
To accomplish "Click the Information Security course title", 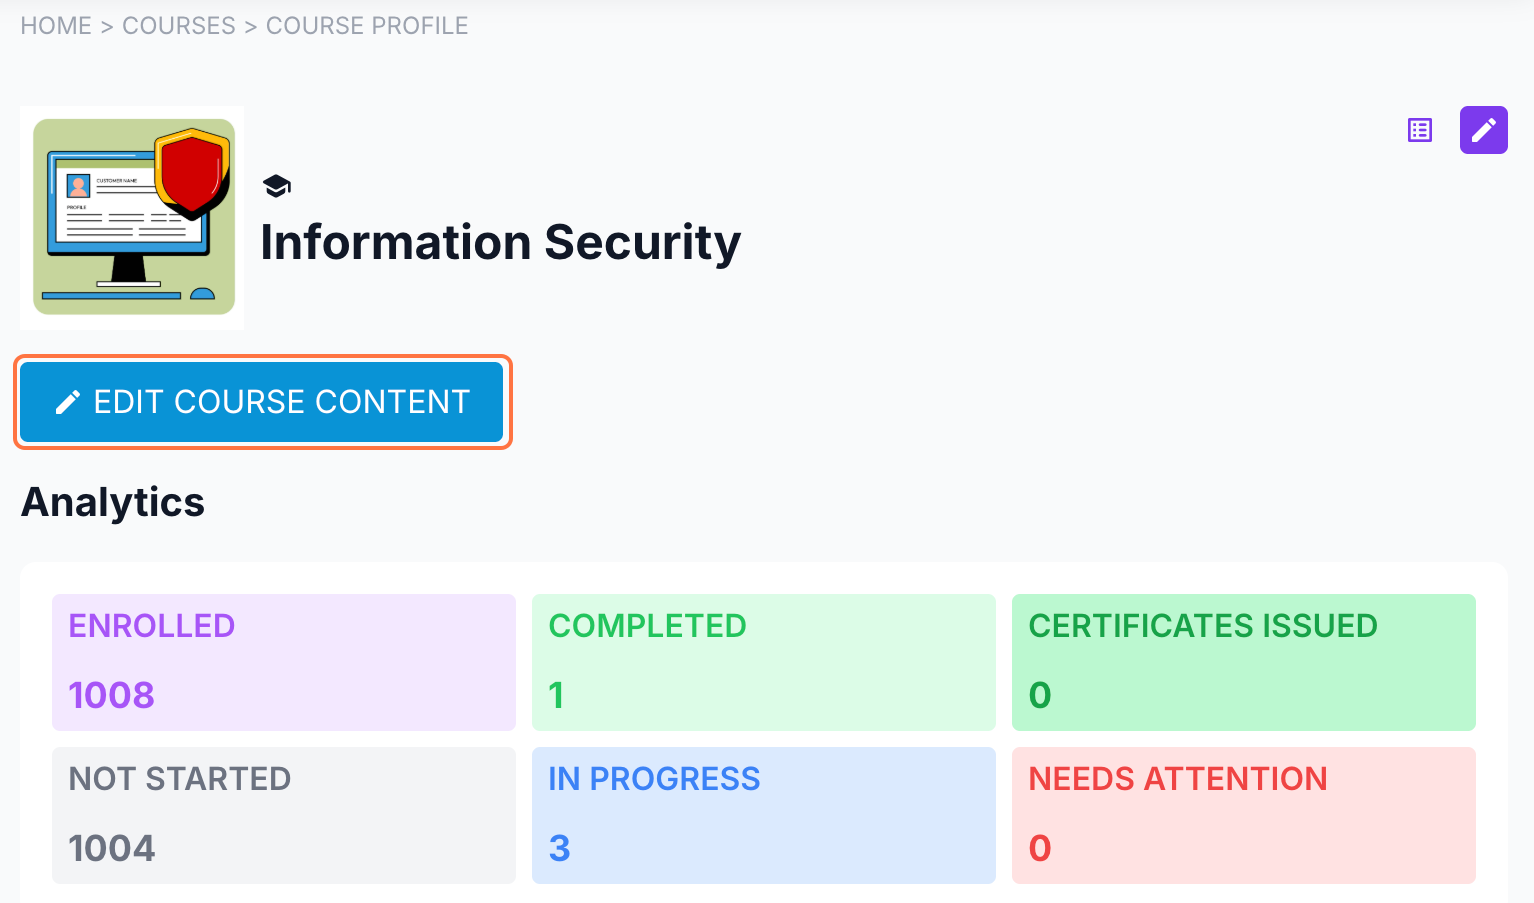I will coord(500,243).
